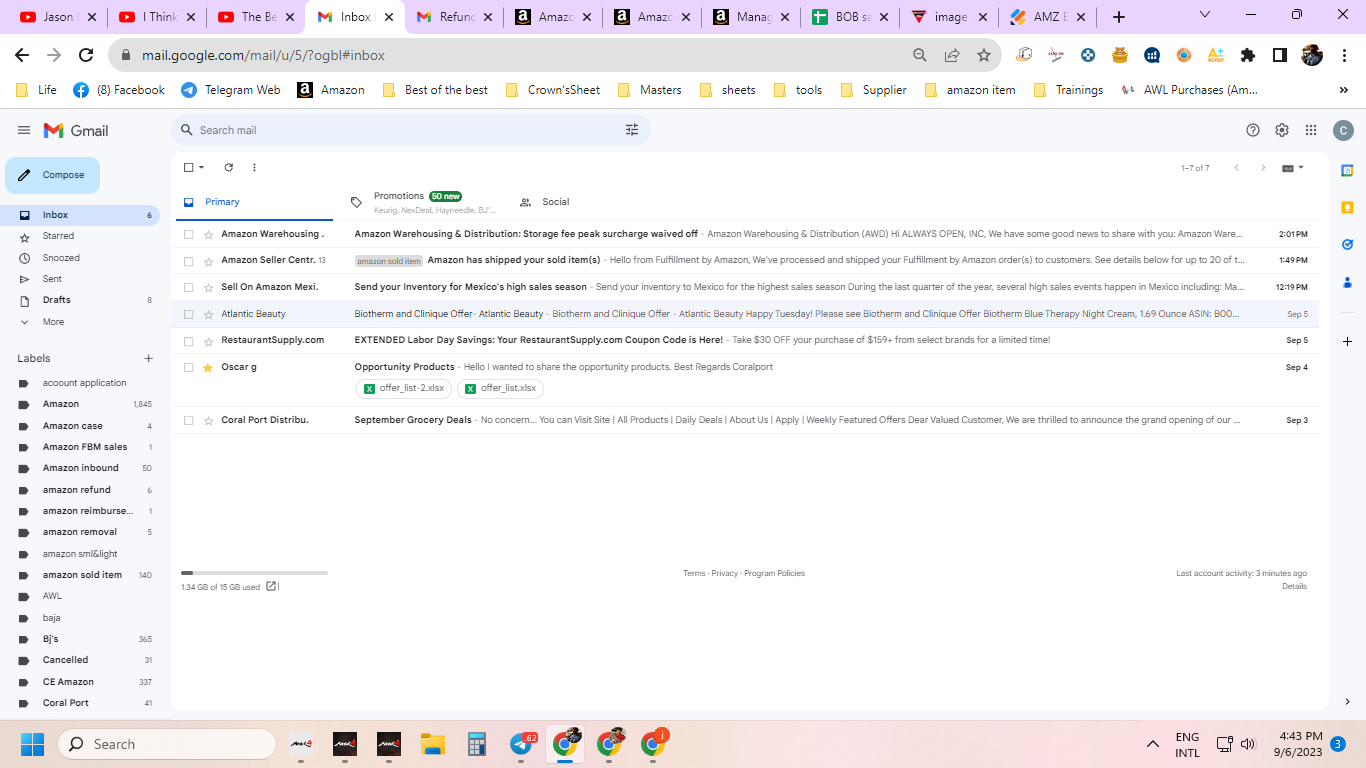Click the Windows Start button
Image resolution: width=1366 pixels, height=768 pixels.
(33, 744)
